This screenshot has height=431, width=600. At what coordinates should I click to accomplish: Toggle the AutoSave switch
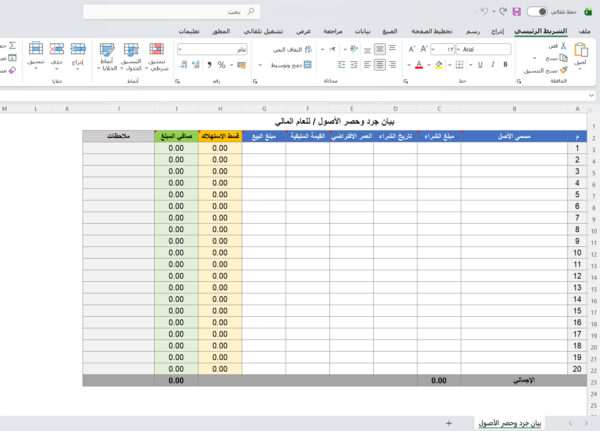[x=537, y=11]
